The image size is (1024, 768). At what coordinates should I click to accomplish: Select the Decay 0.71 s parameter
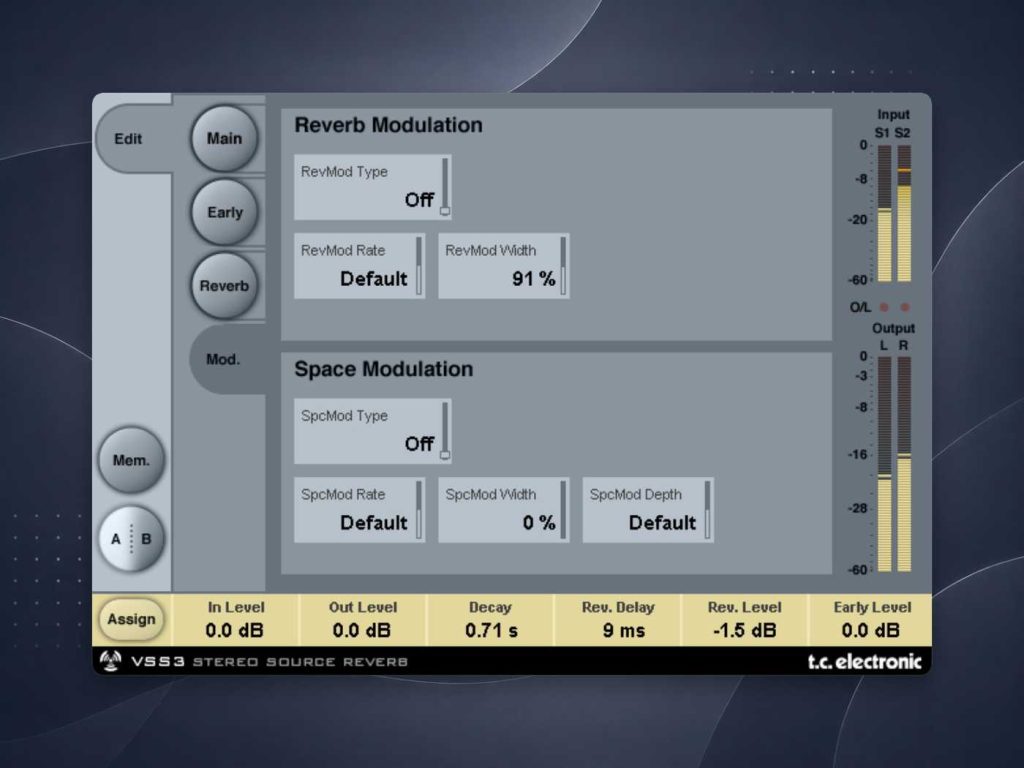(490, 620)
